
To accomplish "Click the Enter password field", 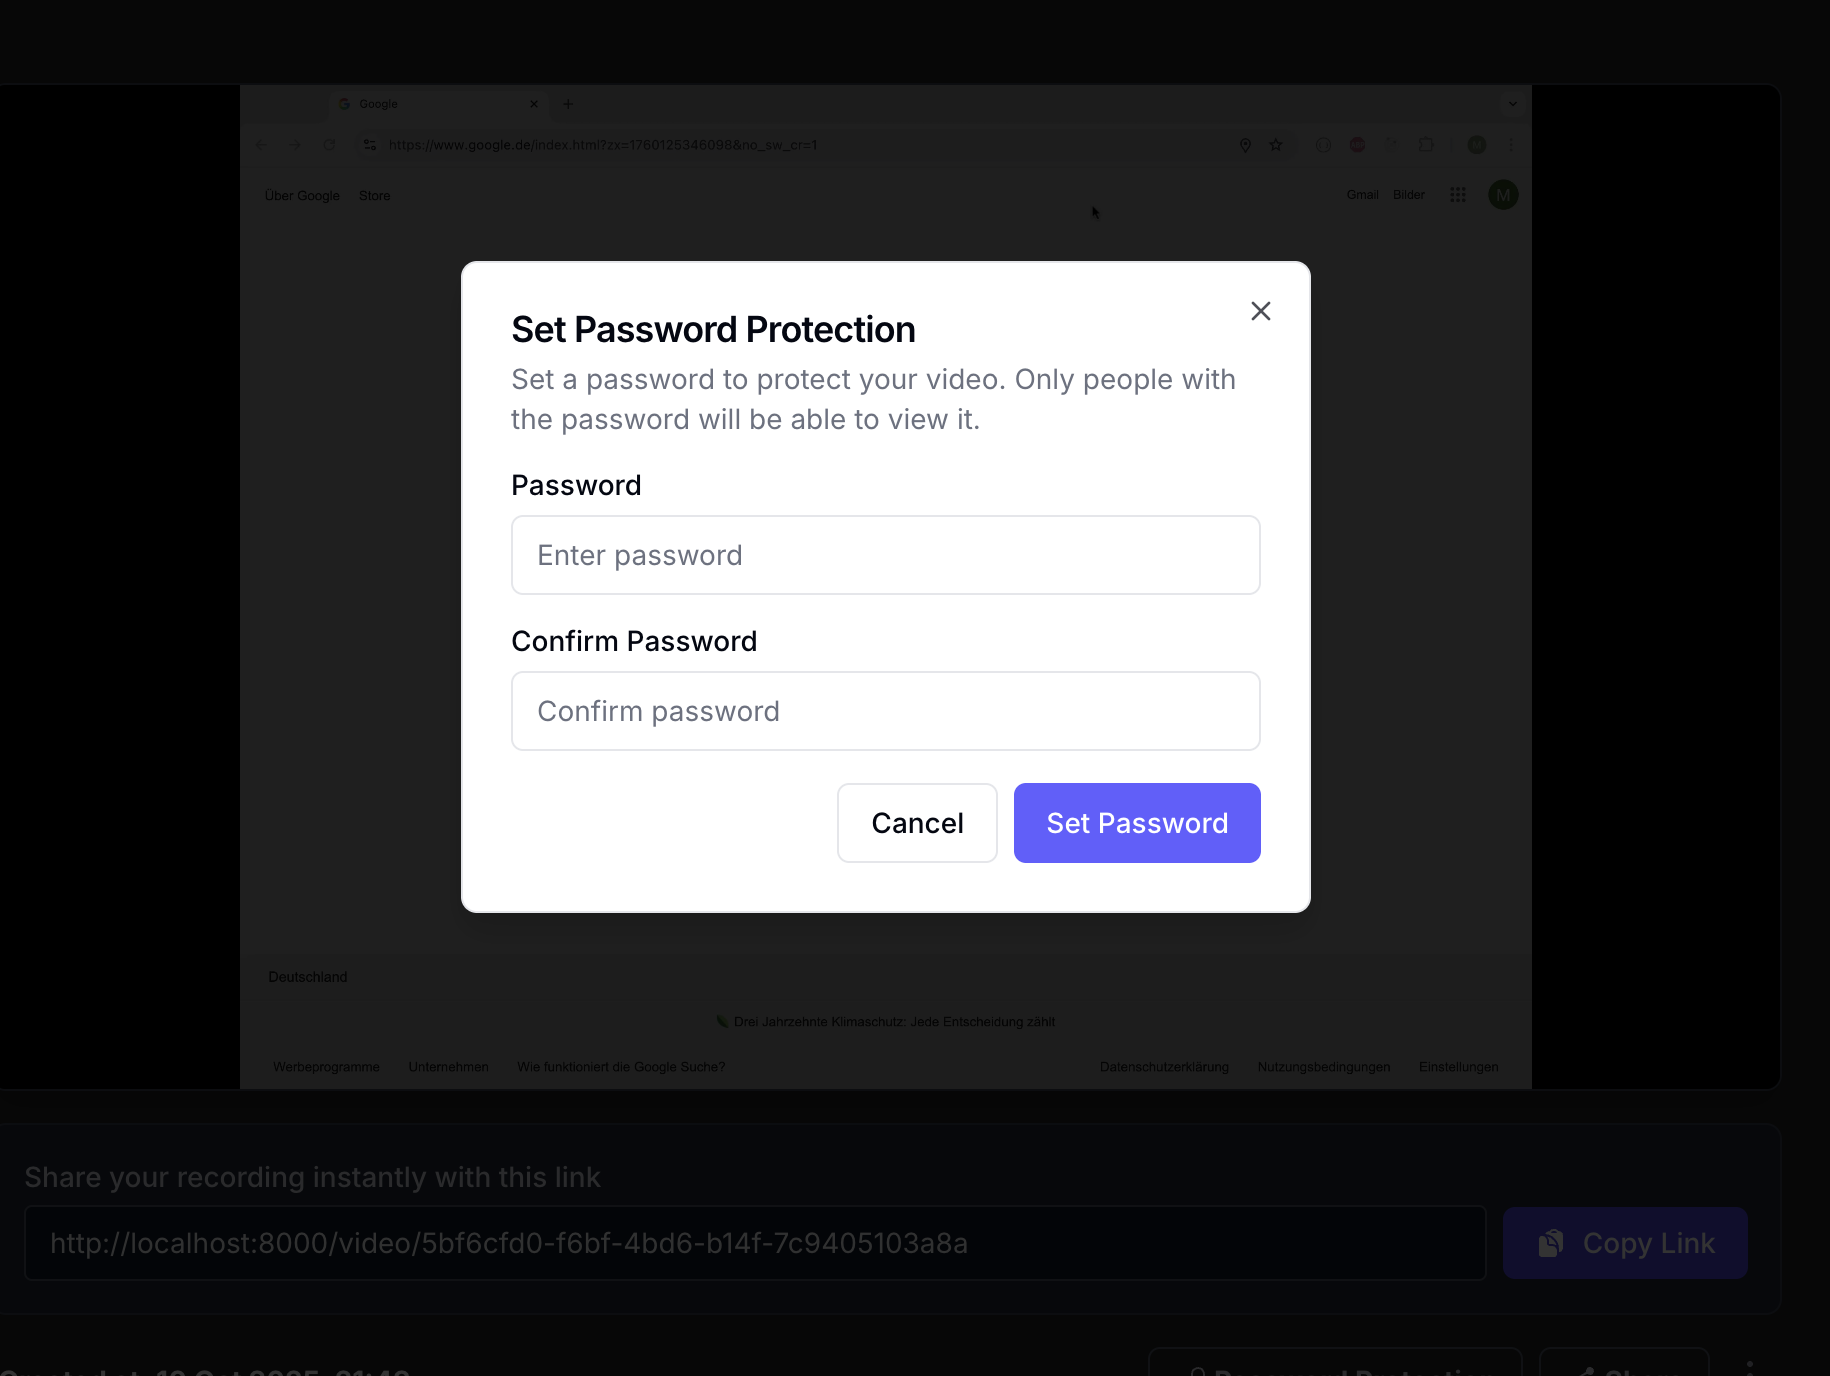I will click(885, 555).
